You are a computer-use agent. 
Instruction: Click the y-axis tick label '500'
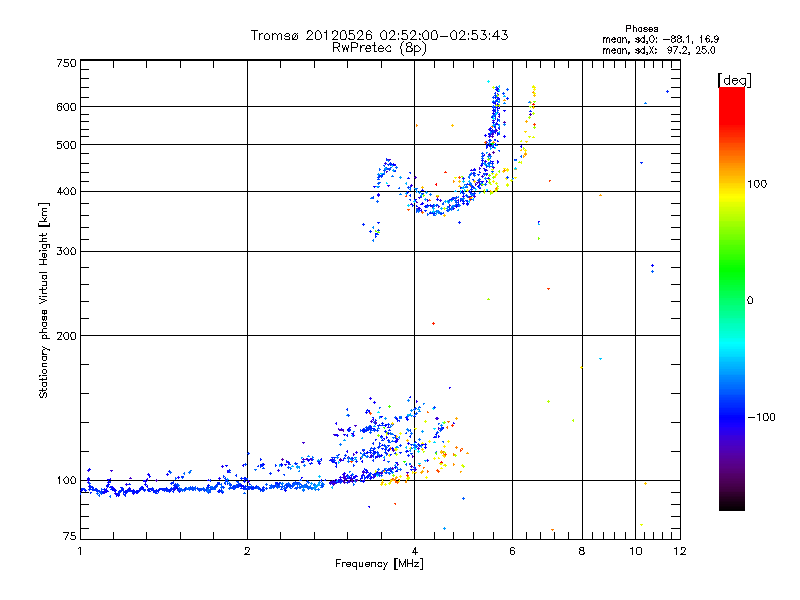(66, 145)
